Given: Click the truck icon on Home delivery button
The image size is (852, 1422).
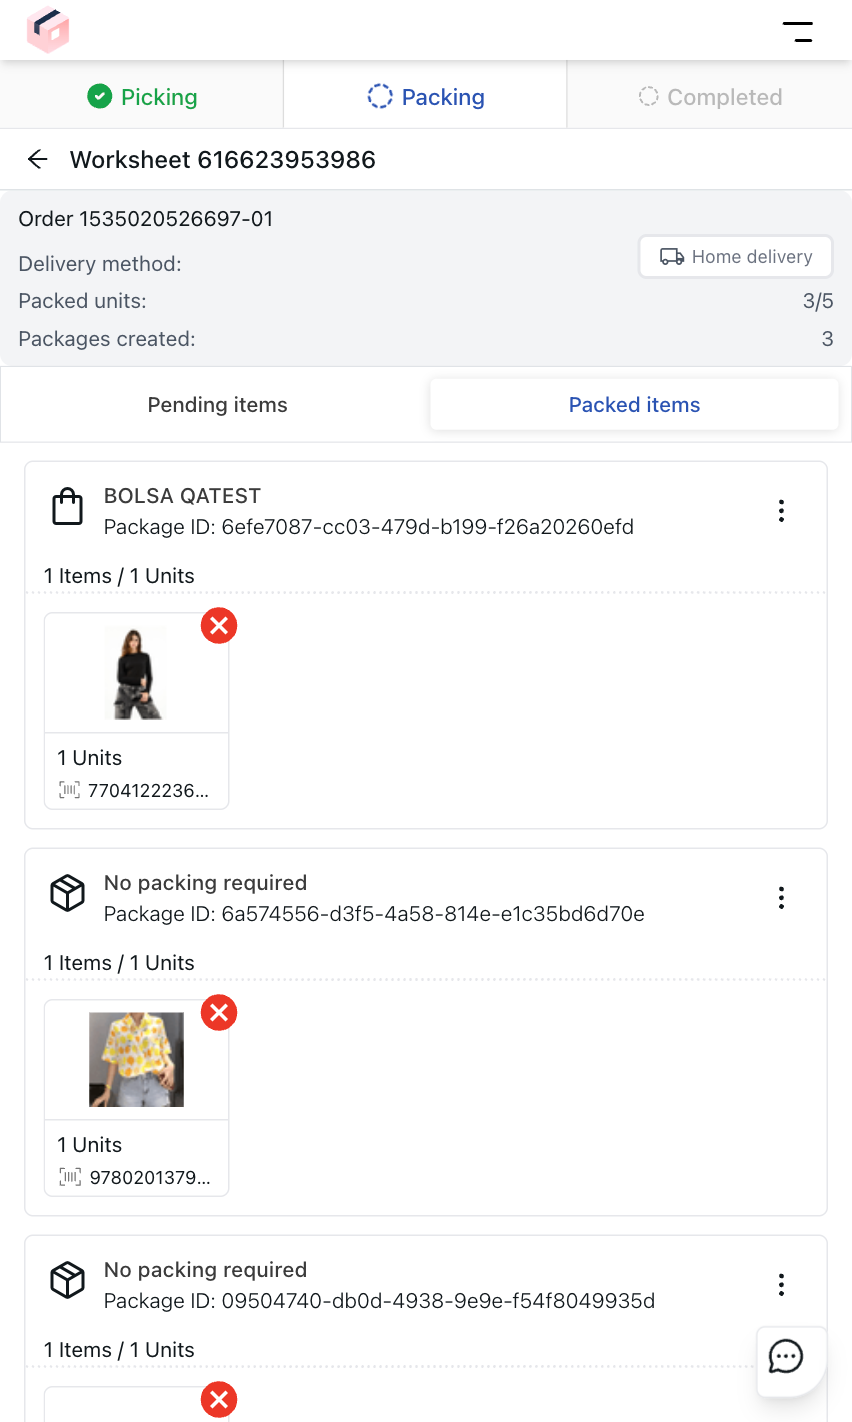Looking at the screenshot, I should (672, 256).
